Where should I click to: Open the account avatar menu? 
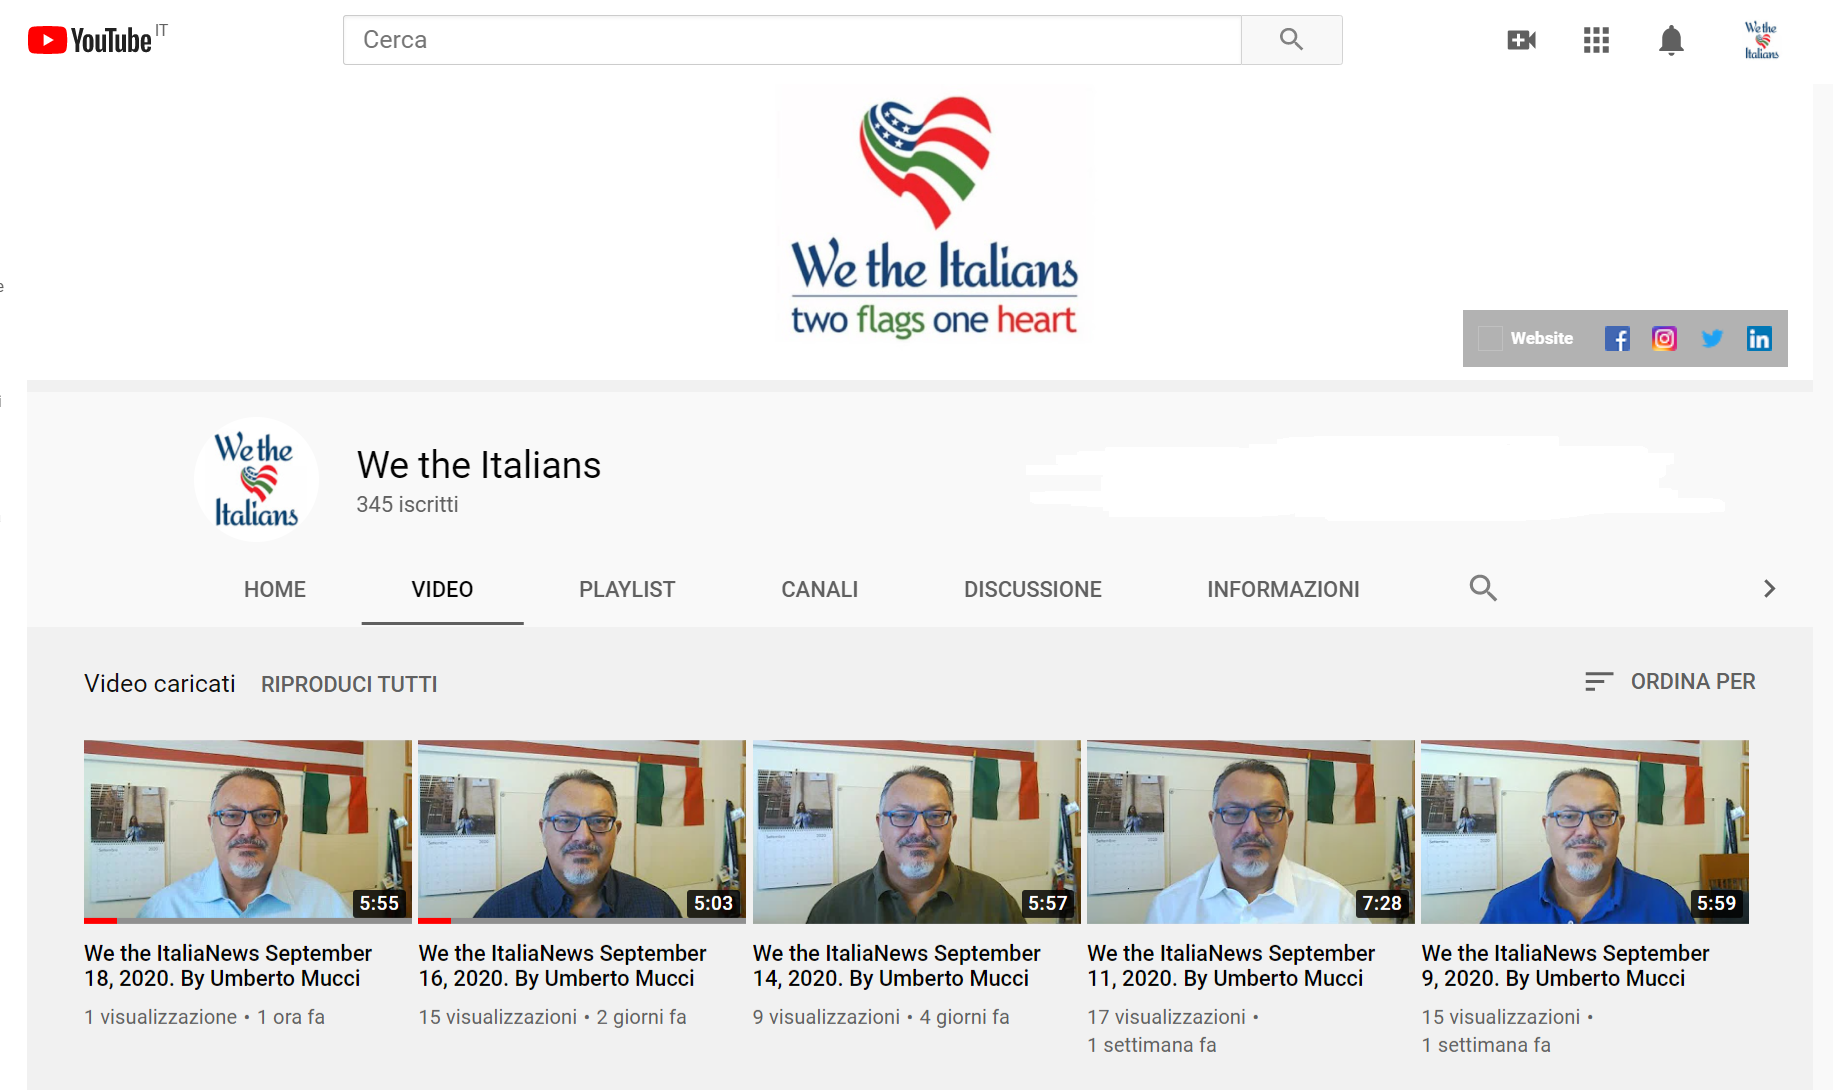[x=1761, y=40]
